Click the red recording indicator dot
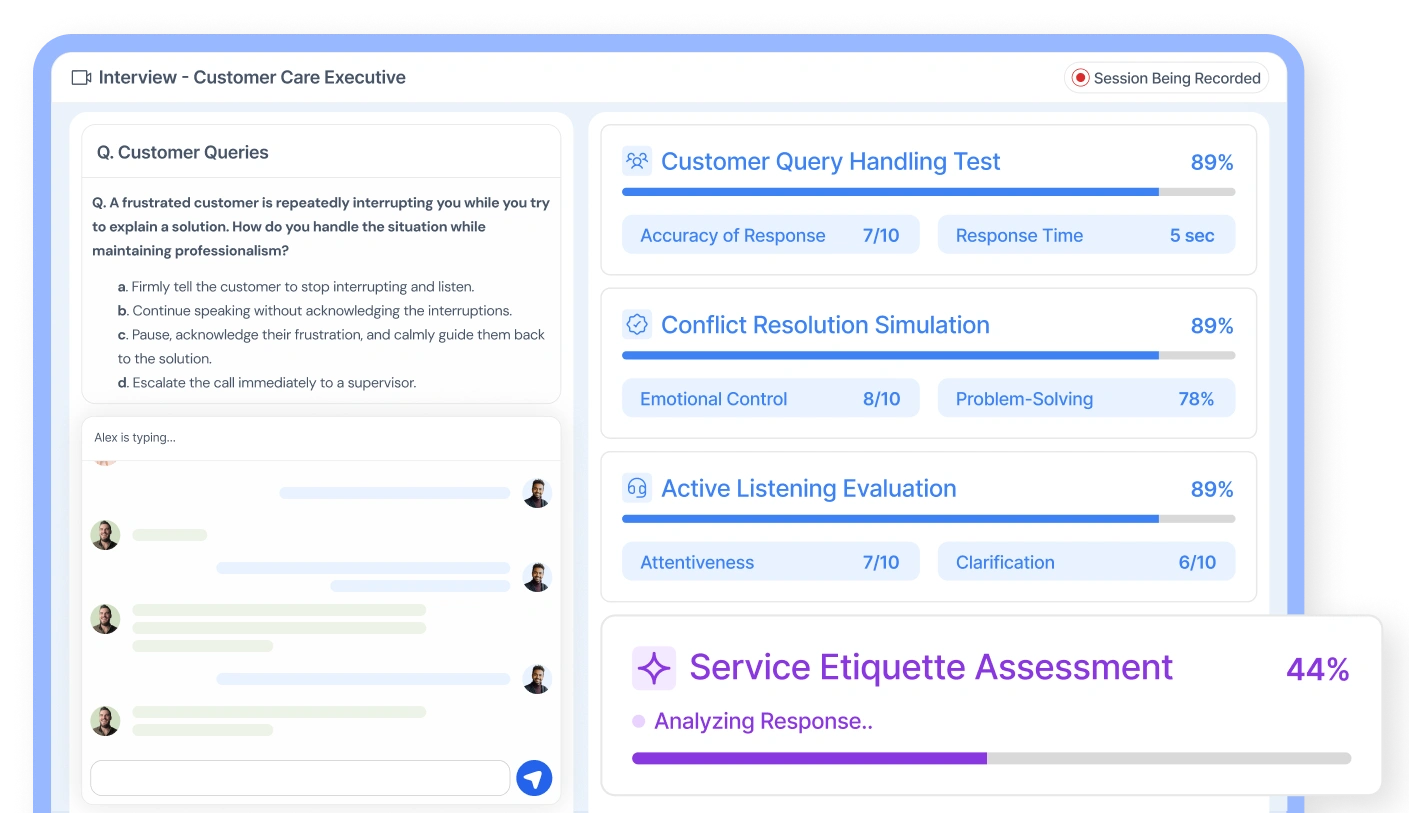The height and width of the screenshot is (813, 1409). point(1080,78)
